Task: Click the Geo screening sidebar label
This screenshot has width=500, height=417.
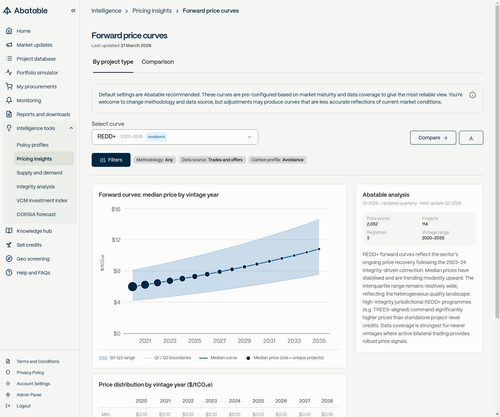Action: point(33,259)
